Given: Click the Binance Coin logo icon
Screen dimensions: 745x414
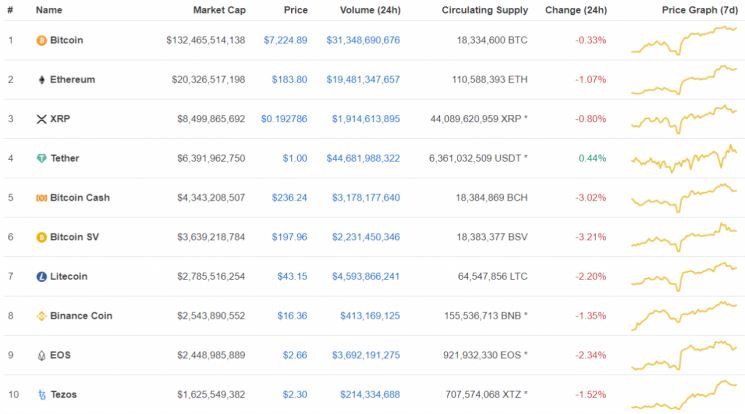Looking at the screenshot, I should point(41,316).
